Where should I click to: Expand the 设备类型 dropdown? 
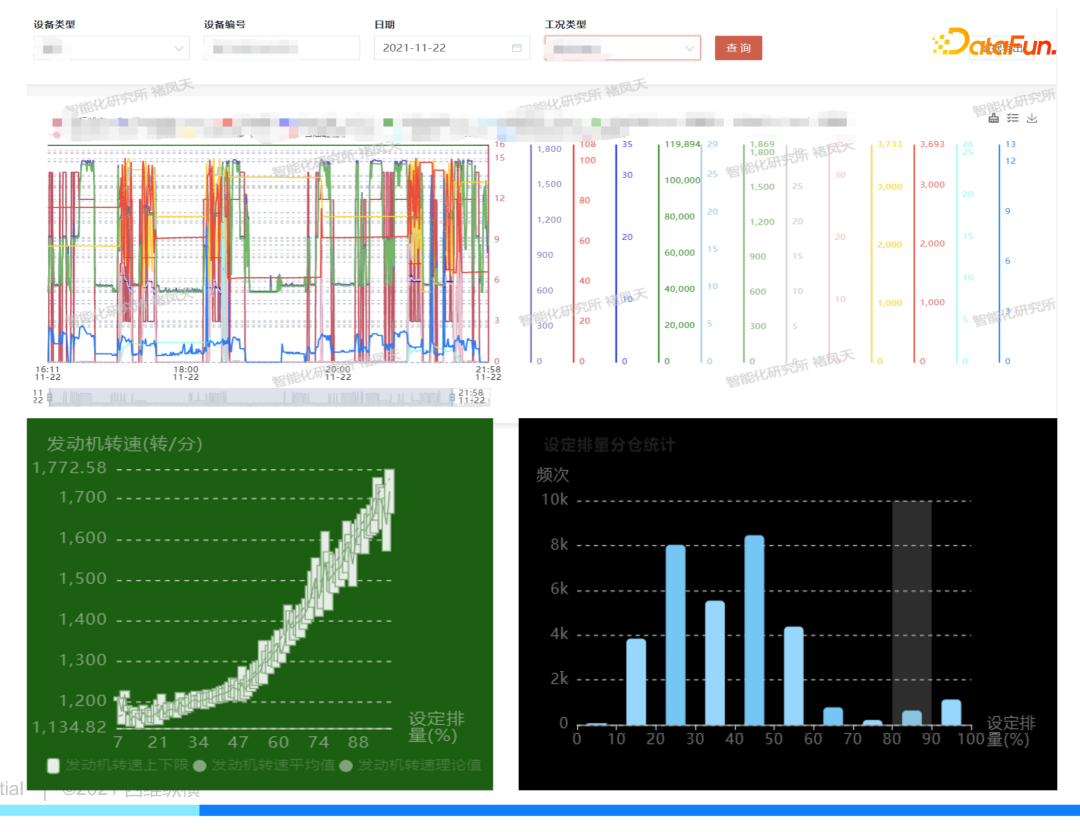click(112, 48)
